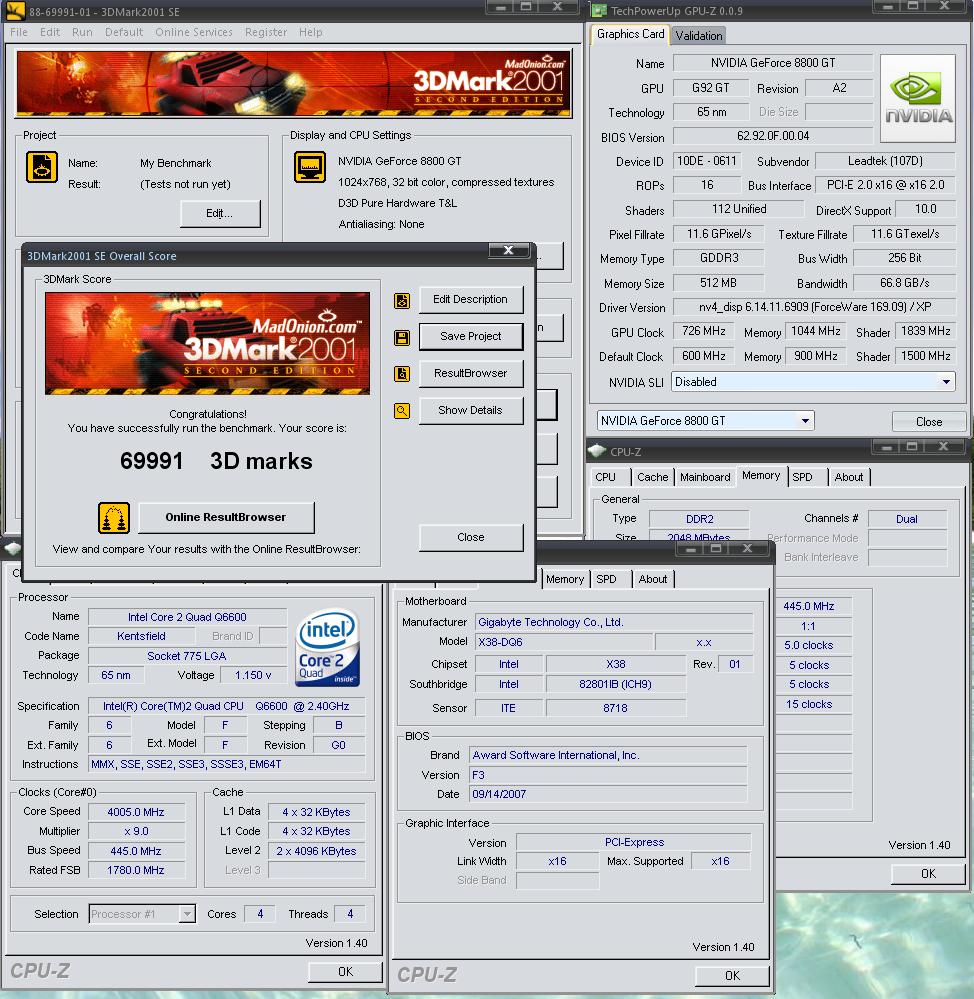This screenshot has height=999, width=974.
Task: Click the Online ResultBrowser button
Action: [226, 517]
